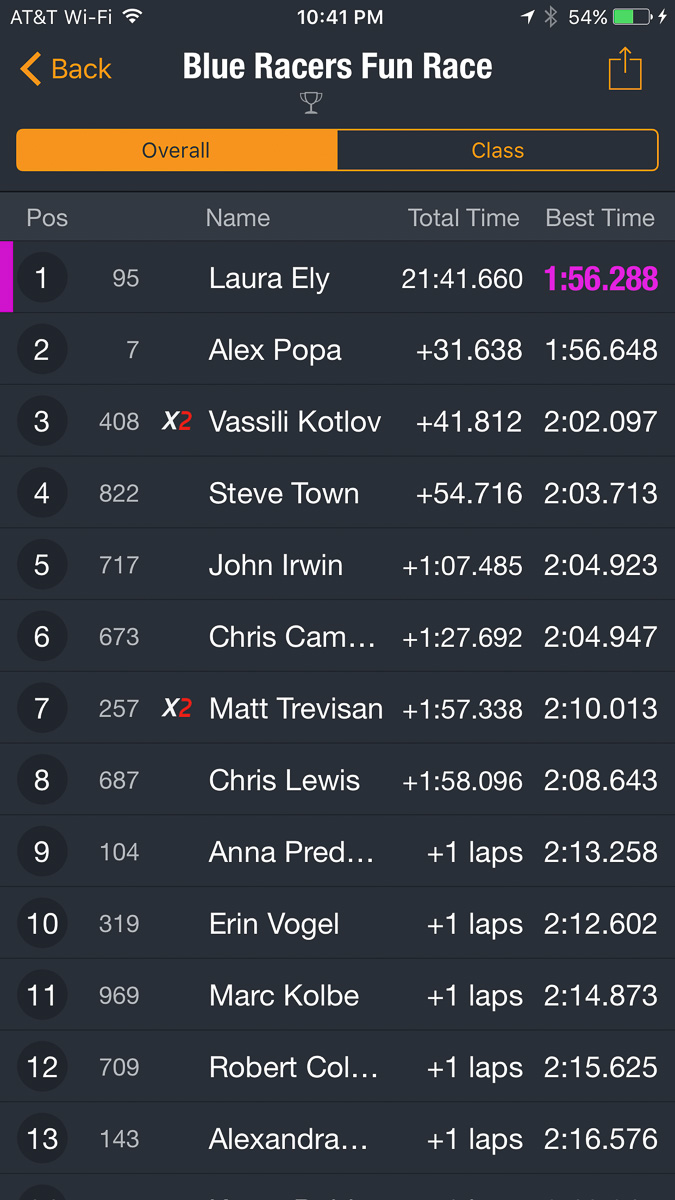The image size is (675, 1200).
Task: Switch to the Class tab
Action: (497, 151)
